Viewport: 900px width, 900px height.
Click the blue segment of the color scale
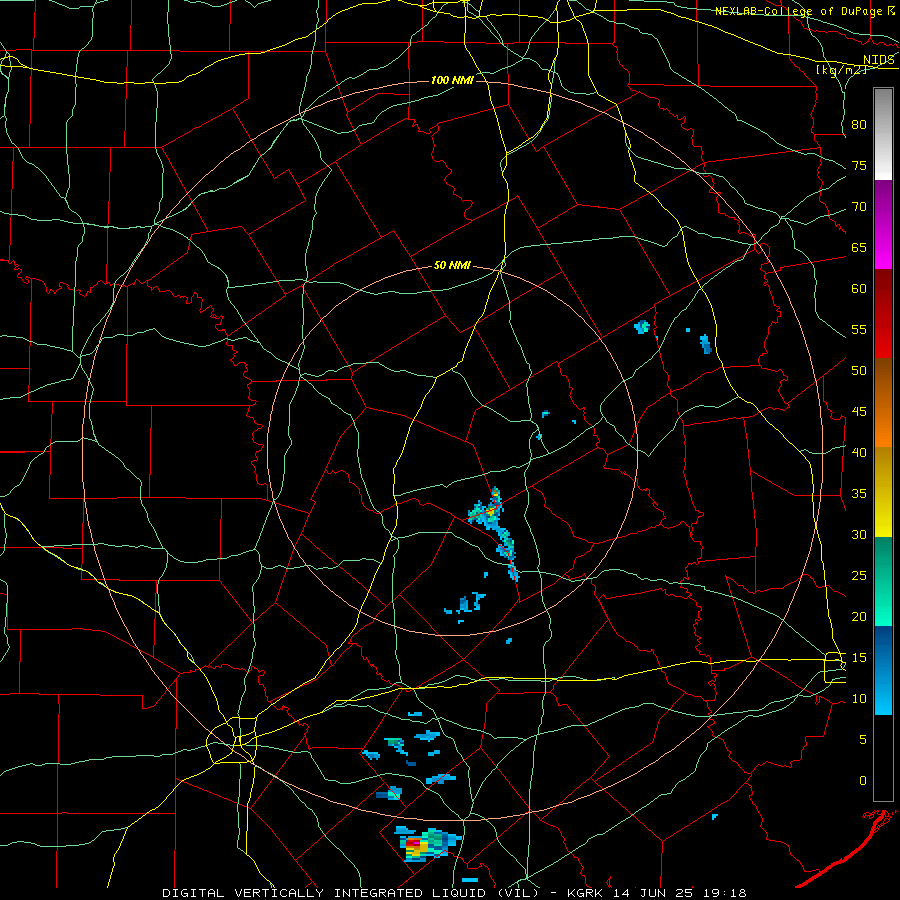point(883,670)
